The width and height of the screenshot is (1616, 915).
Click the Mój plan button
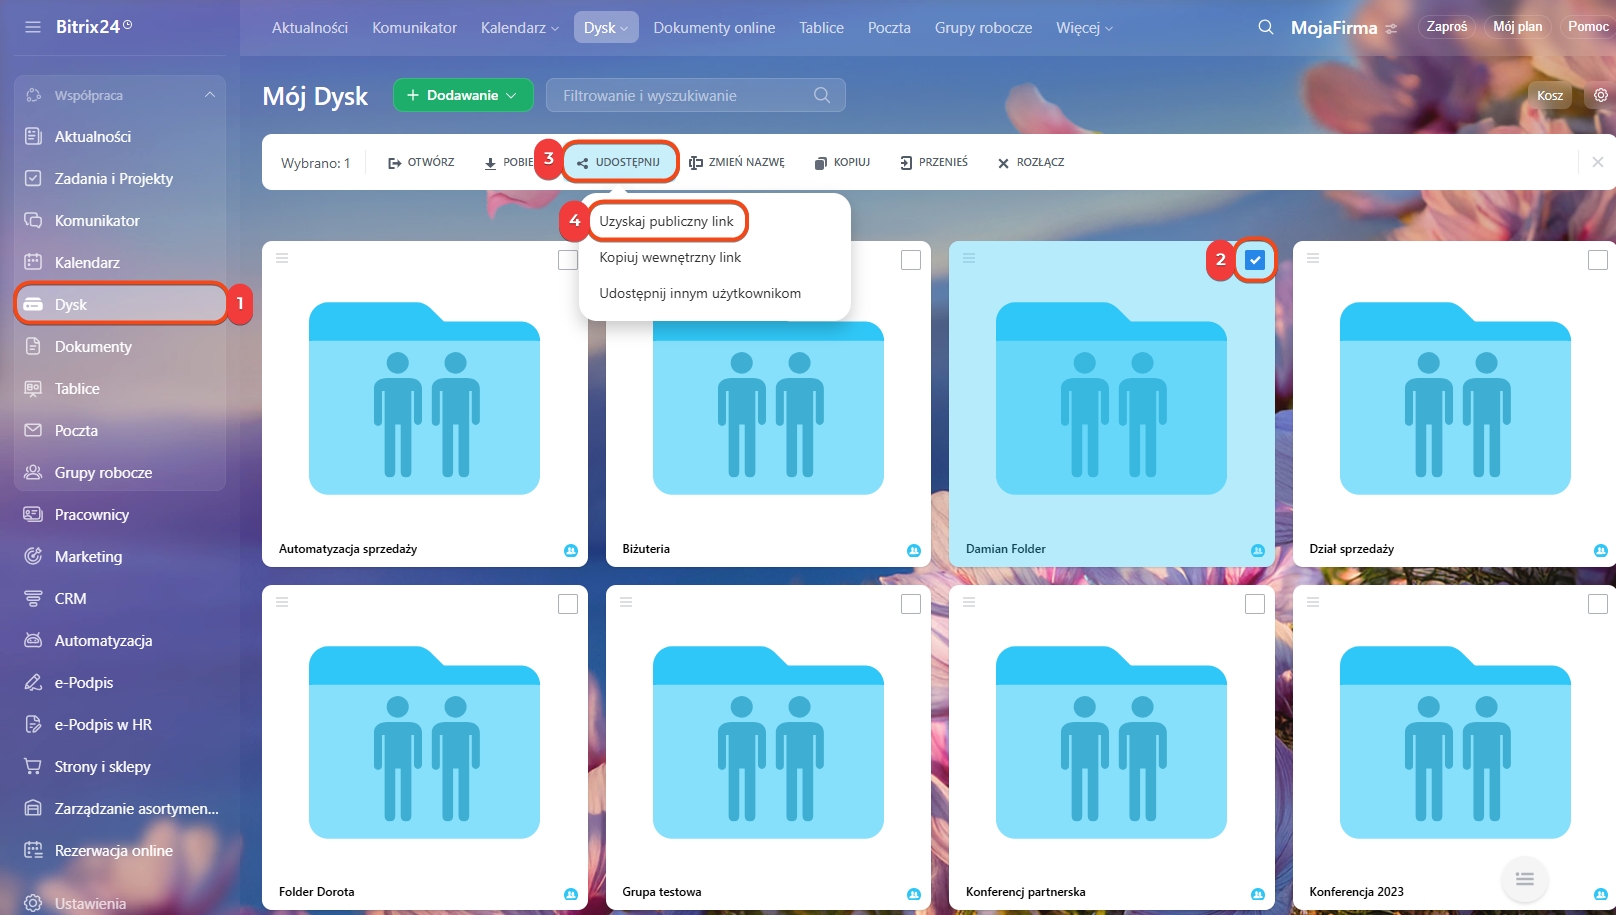[x=1517, y=27]
